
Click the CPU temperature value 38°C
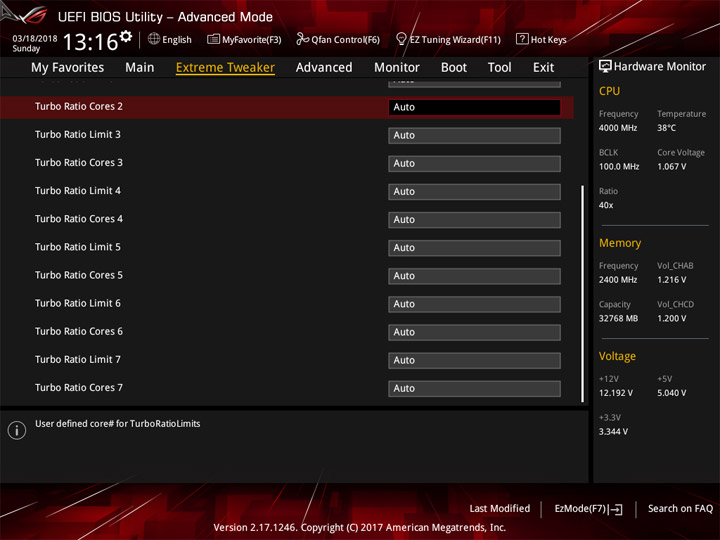pos(666,128)
